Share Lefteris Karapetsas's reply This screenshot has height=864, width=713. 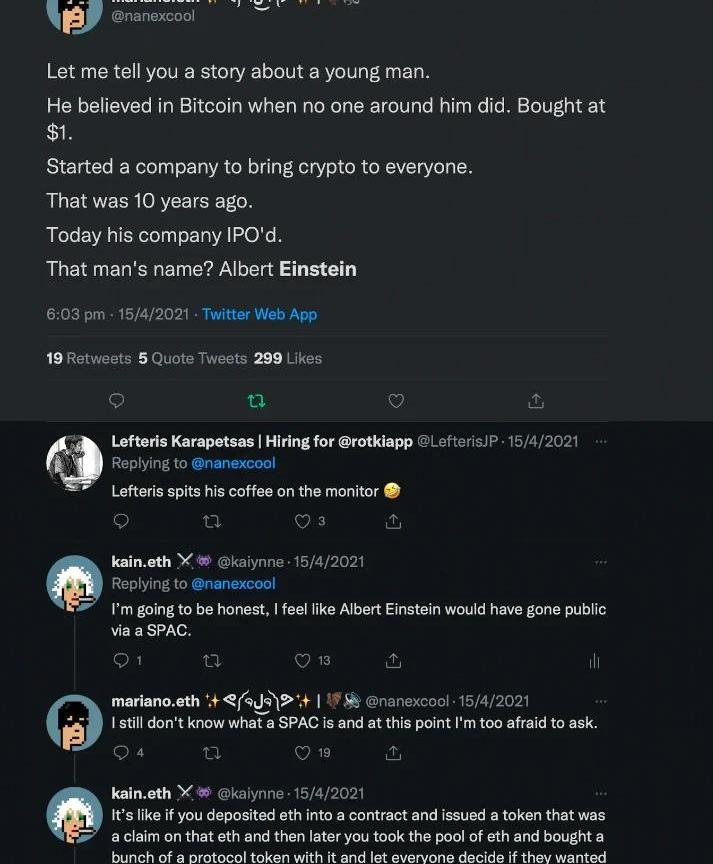[394, 521]
